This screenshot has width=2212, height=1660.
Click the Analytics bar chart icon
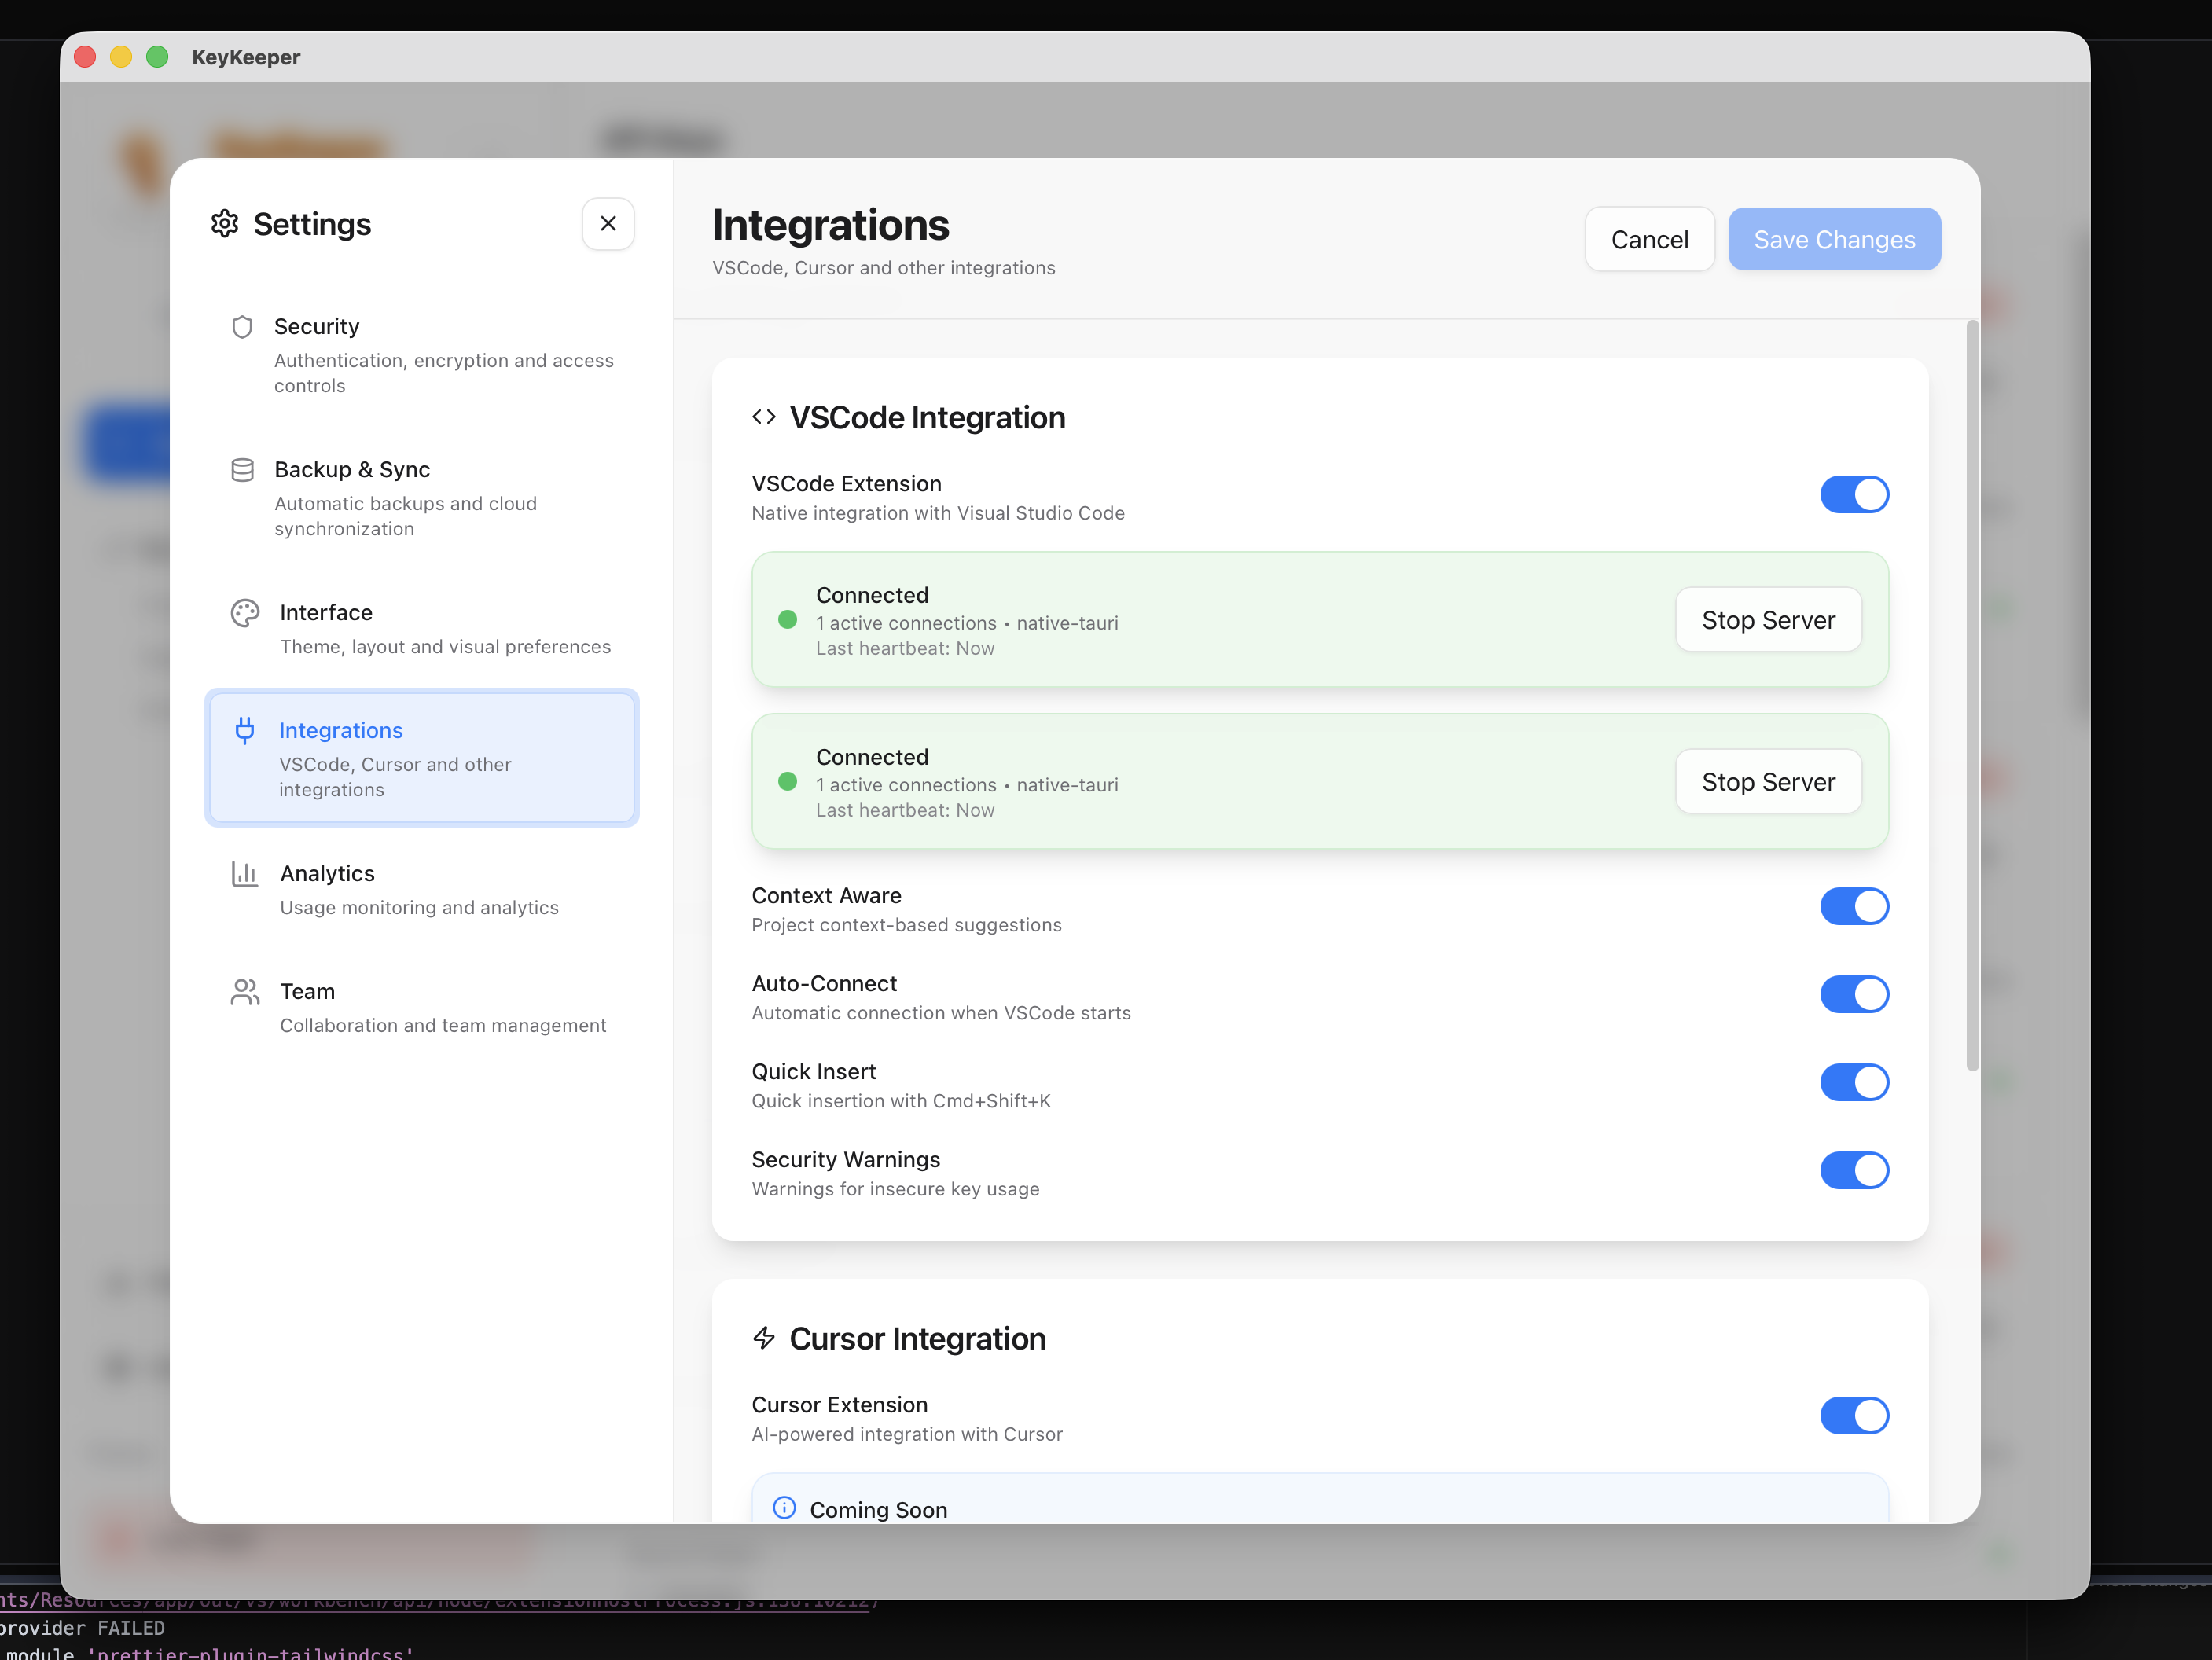[245, 874]
